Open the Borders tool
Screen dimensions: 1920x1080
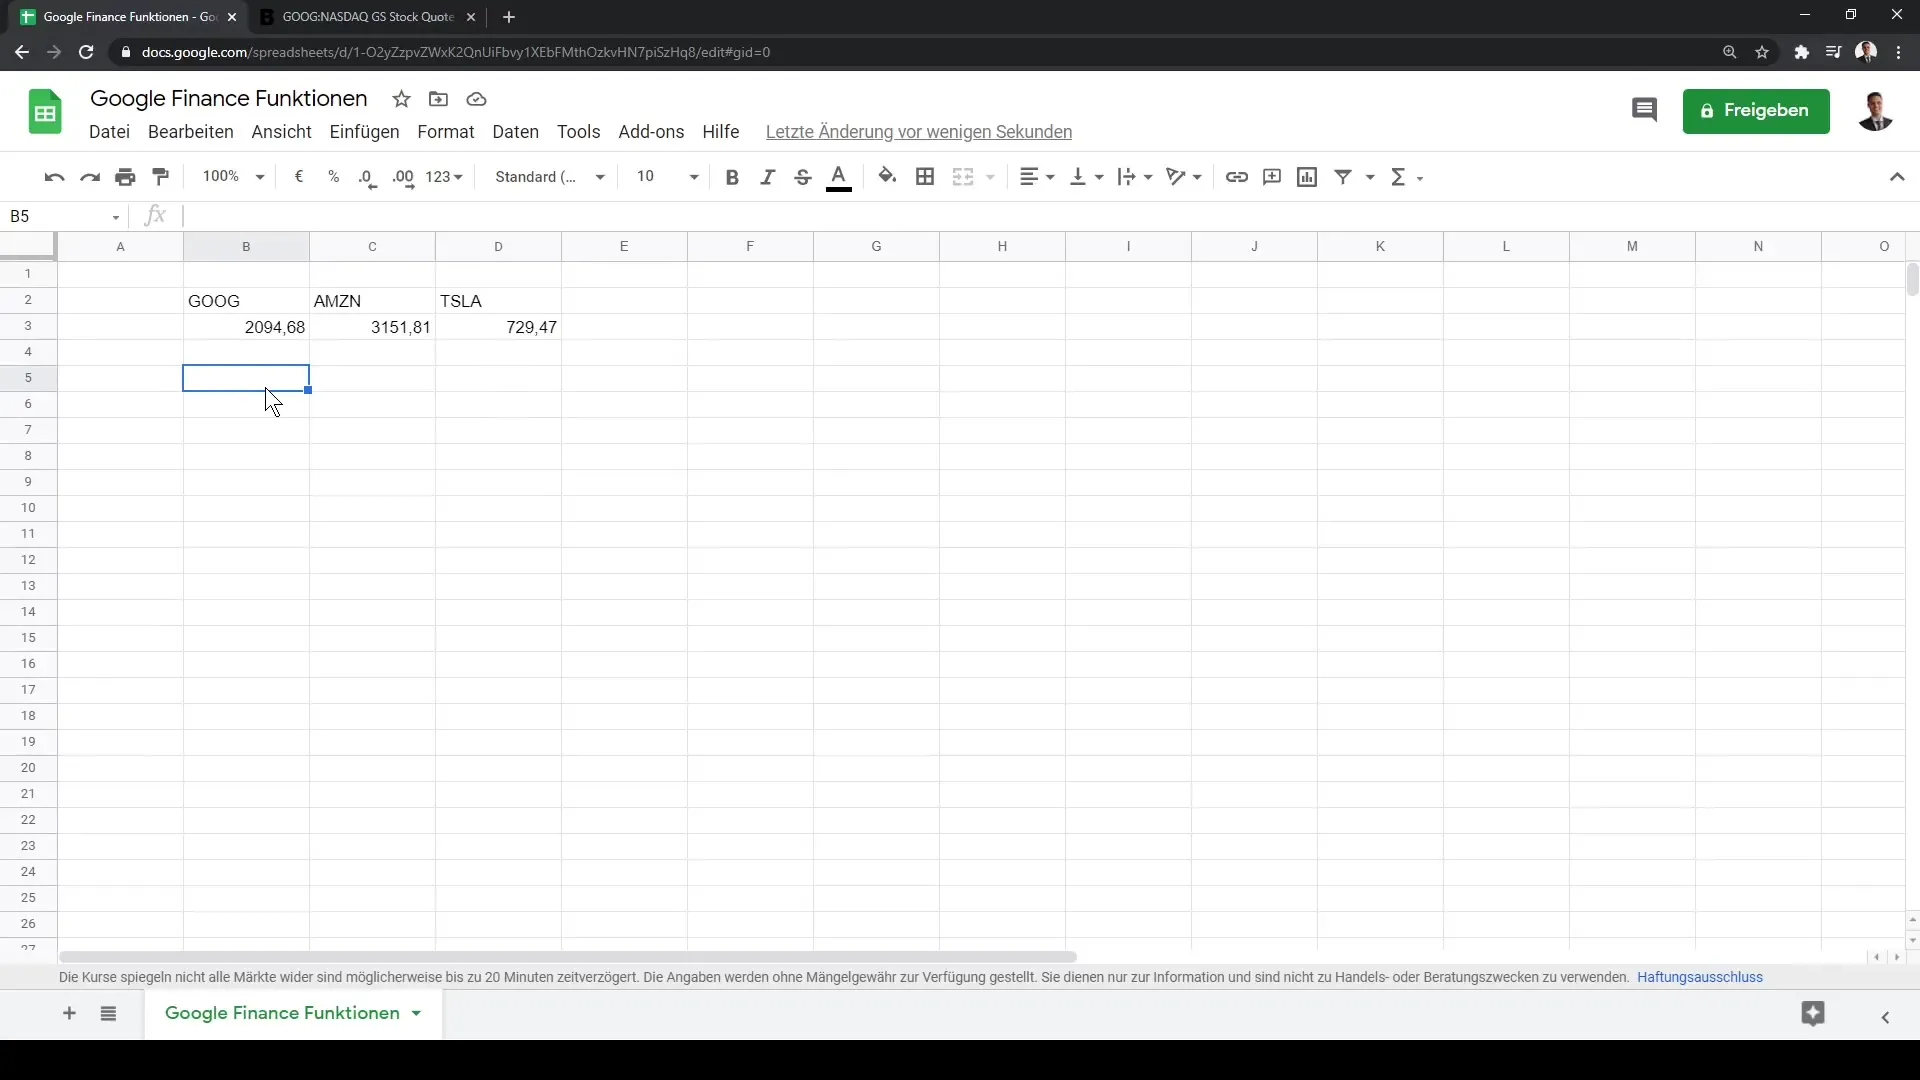[x=925, y=177]
